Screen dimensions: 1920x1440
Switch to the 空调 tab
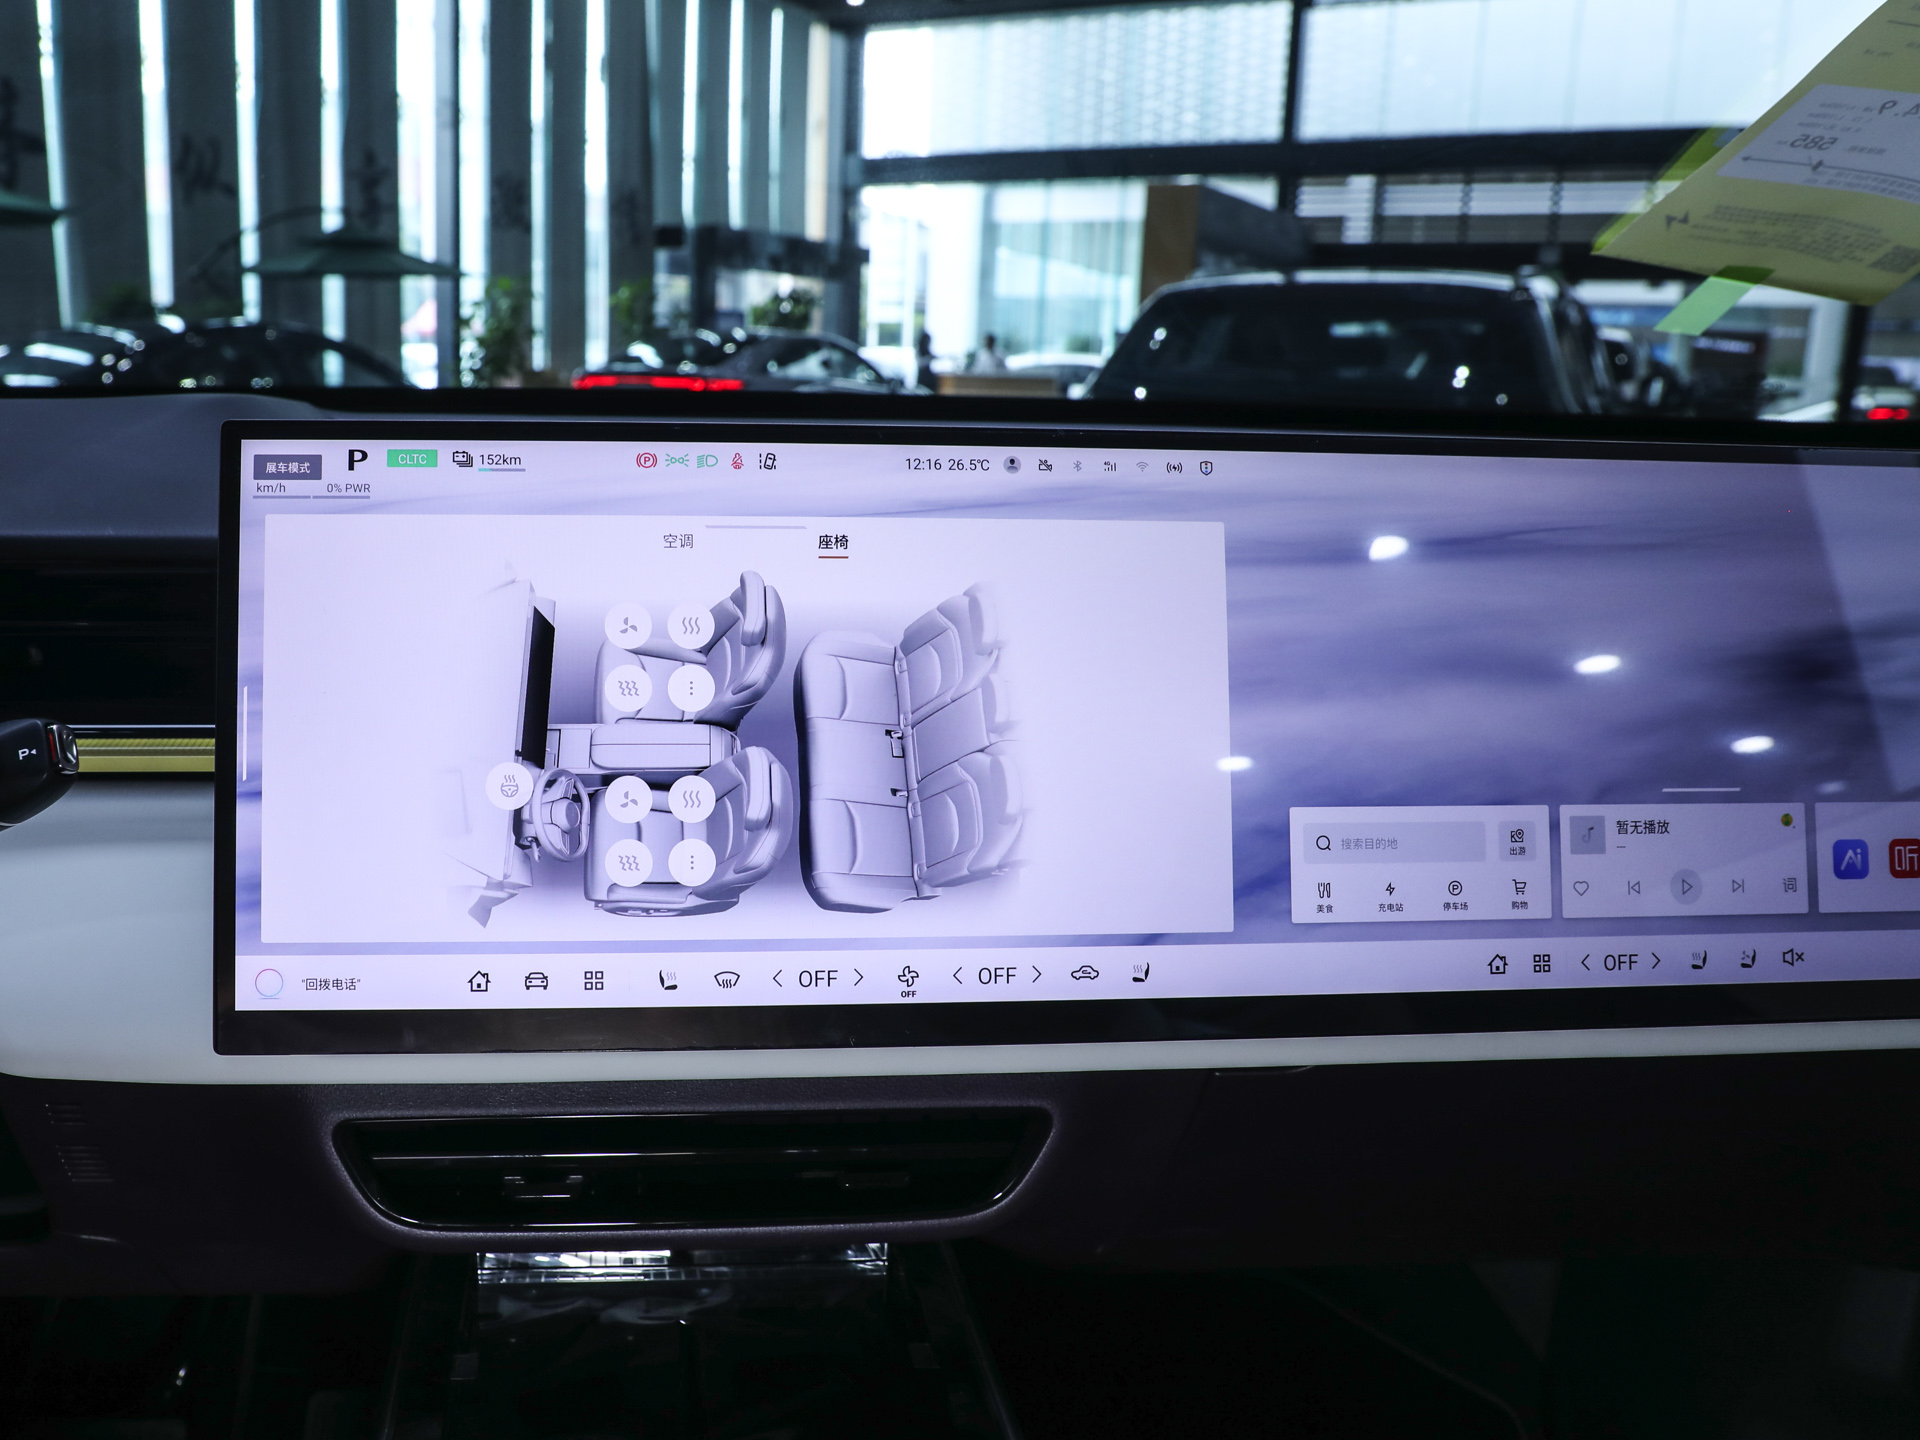point(678,541)
